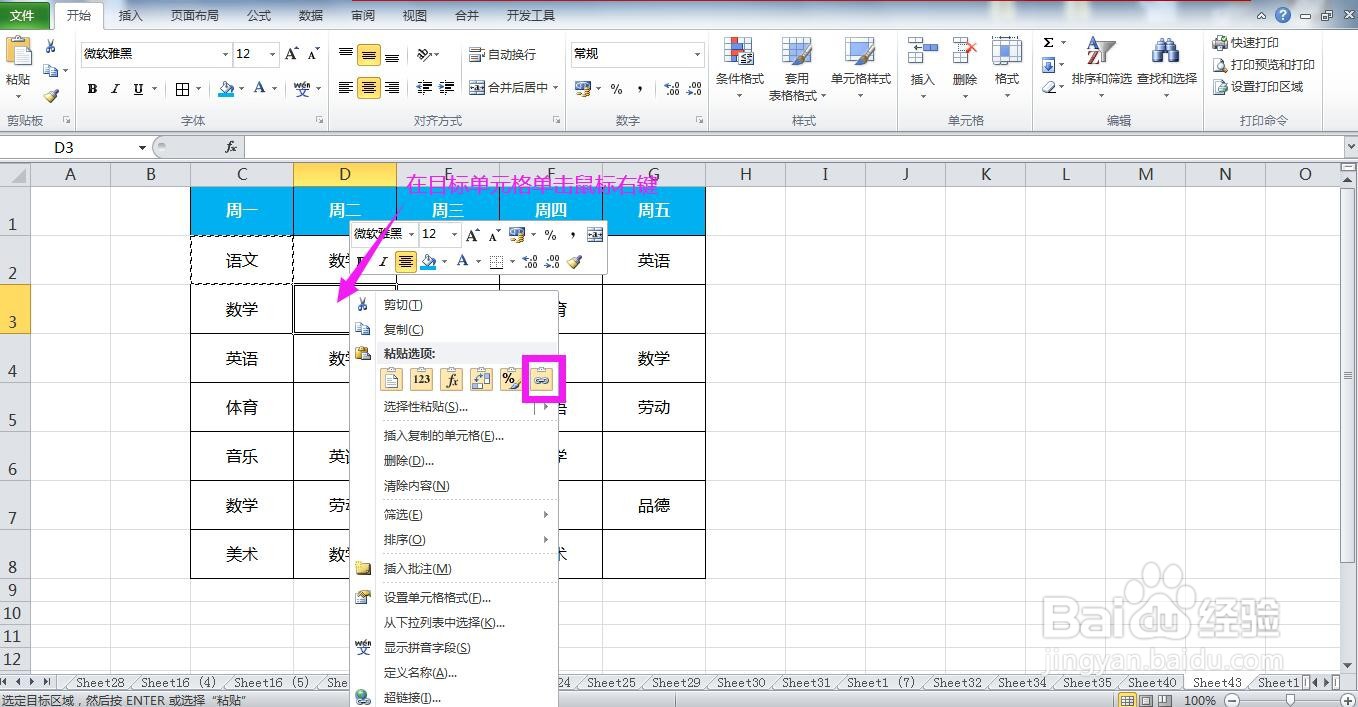Click the Paste Link option icon

tap(541, 380)
